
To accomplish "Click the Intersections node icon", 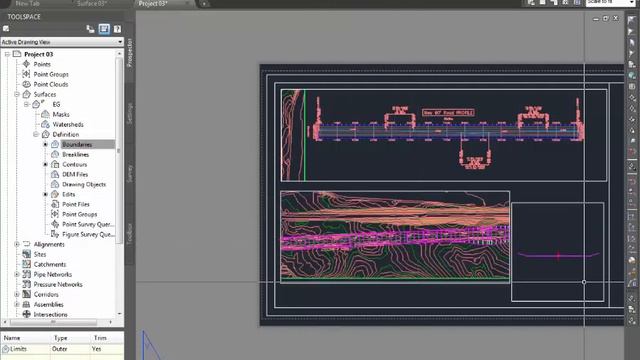I will point(27,314).
